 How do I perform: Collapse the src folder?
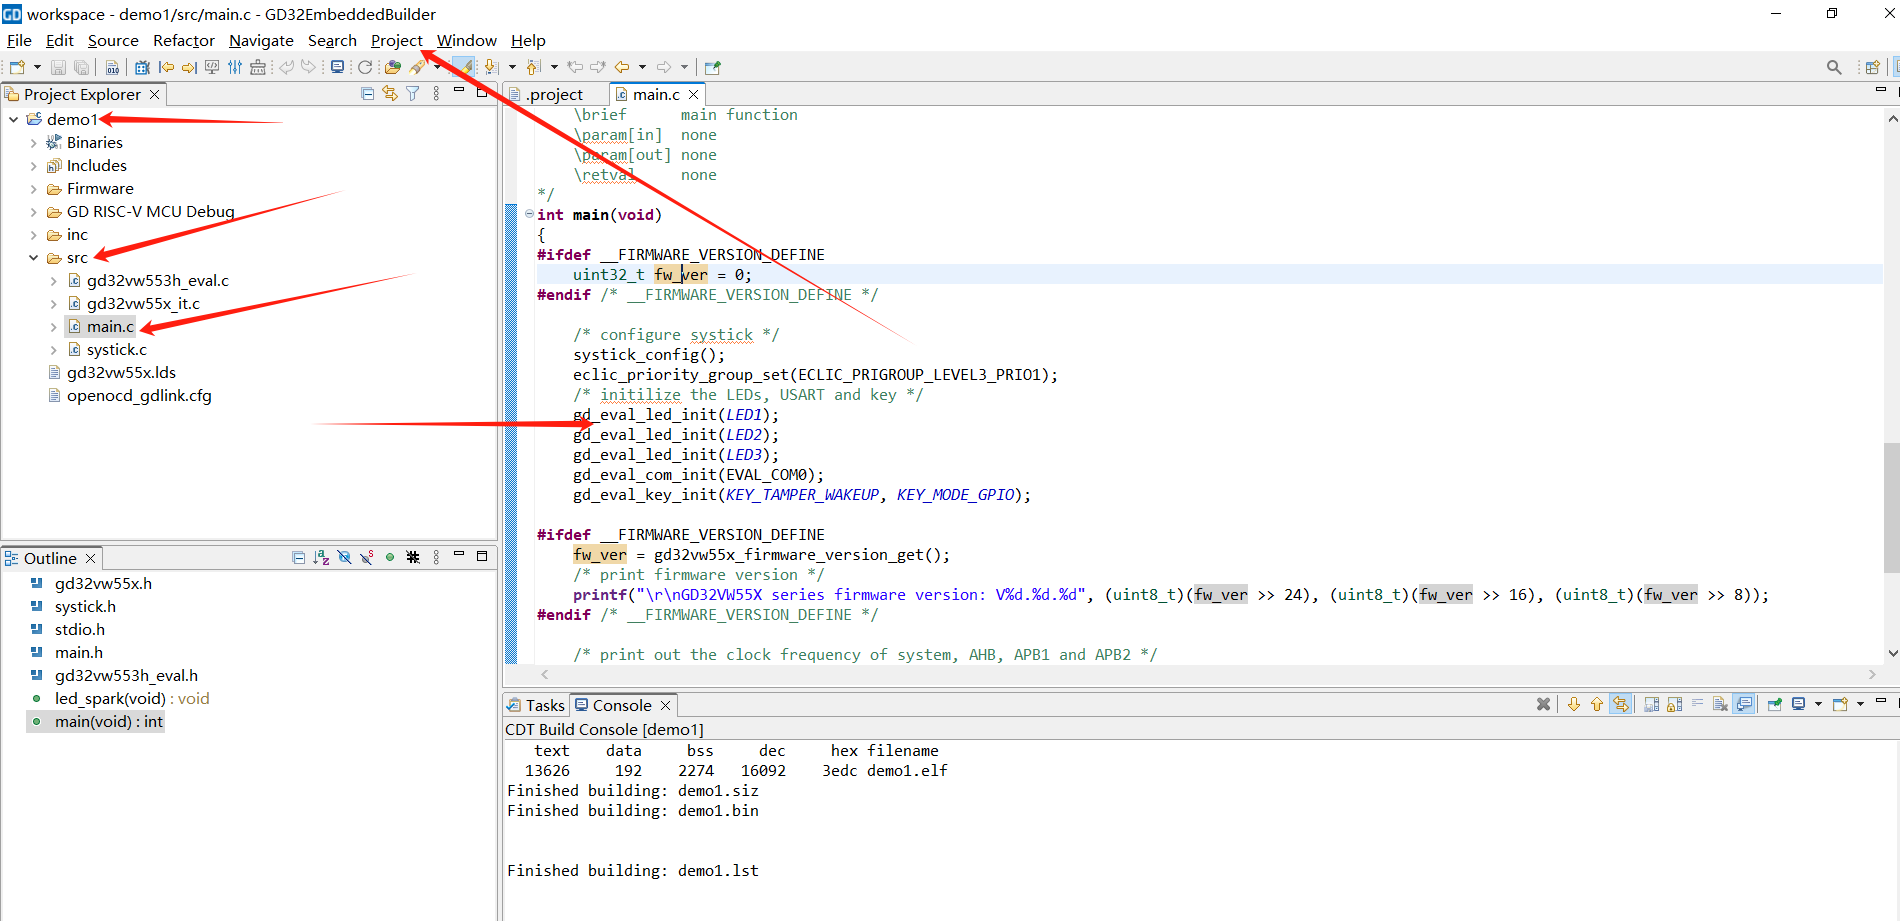click(x=33, y=258)
